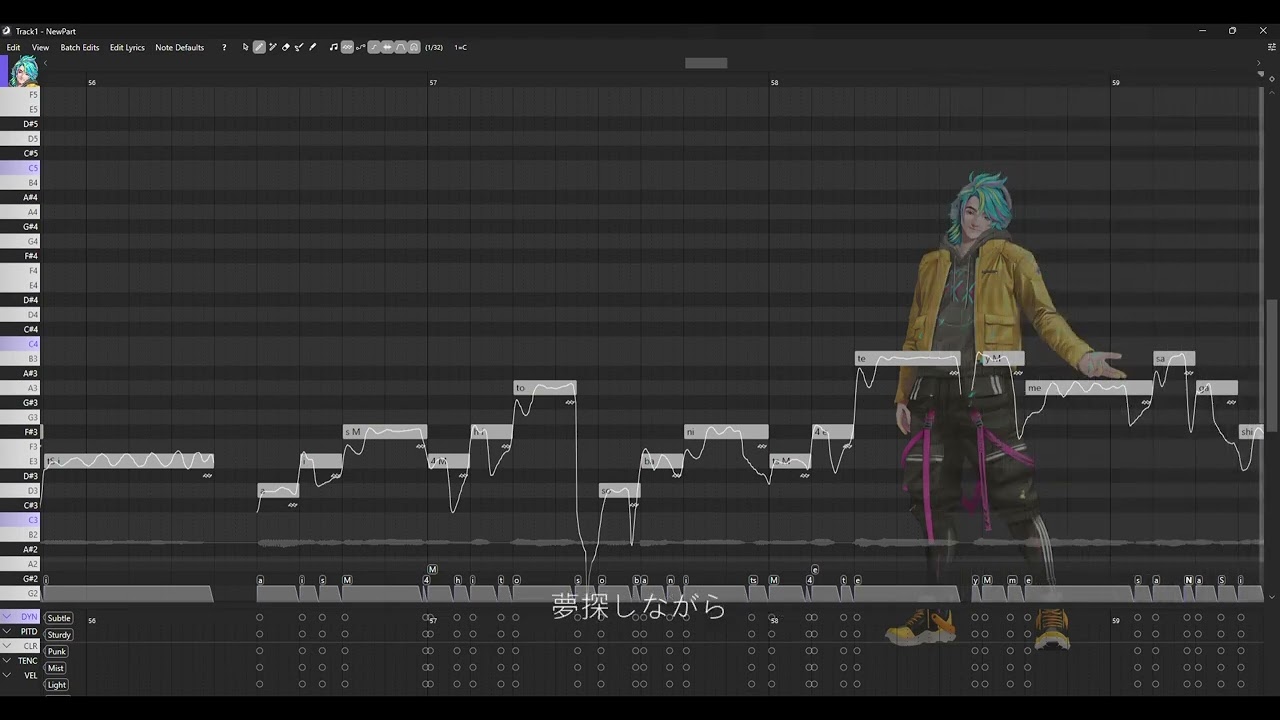Image resolution: width=1280 pixels, height=720 pixels.
Task: Open the 1=C key selector
Action: click(460, 47)
